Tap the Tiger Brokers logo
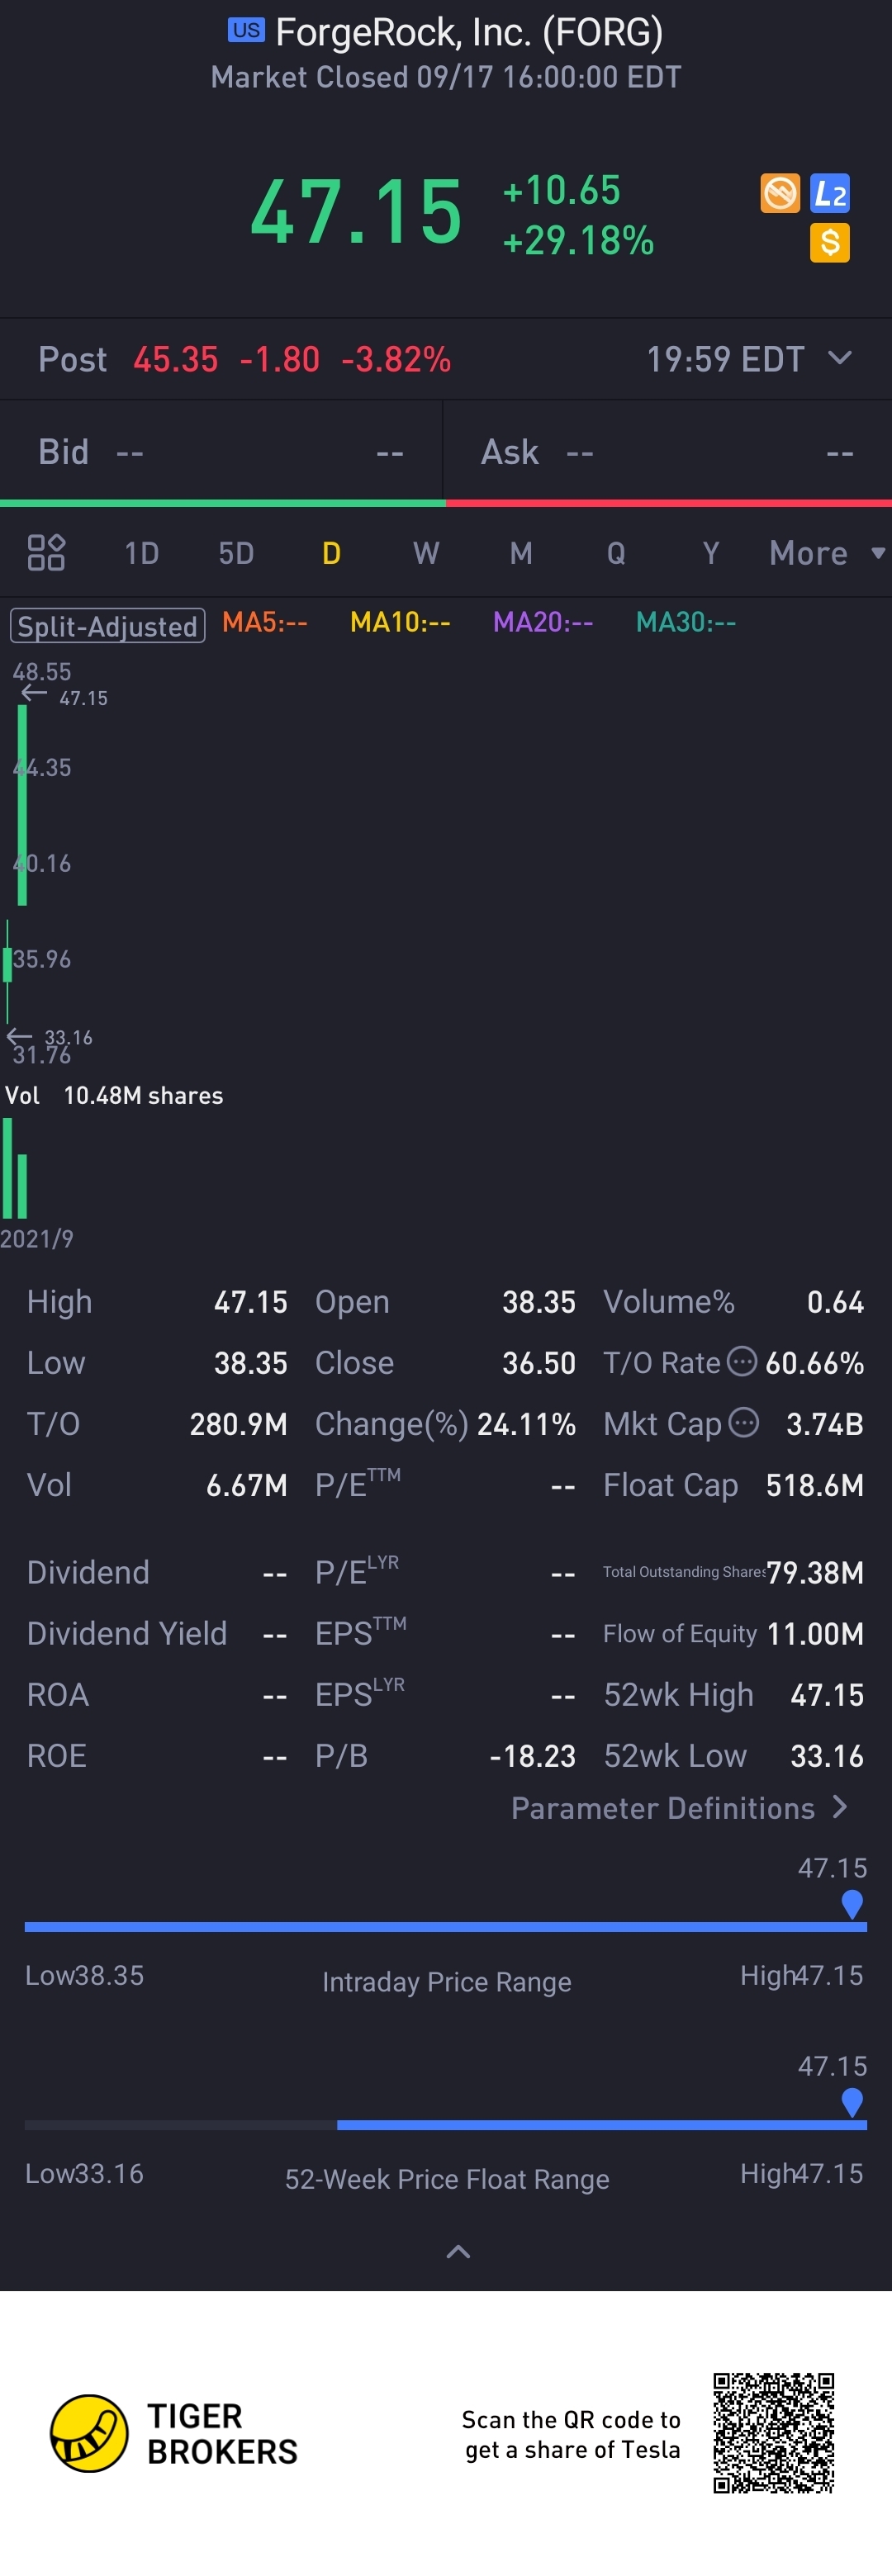 click(90, 2432)
